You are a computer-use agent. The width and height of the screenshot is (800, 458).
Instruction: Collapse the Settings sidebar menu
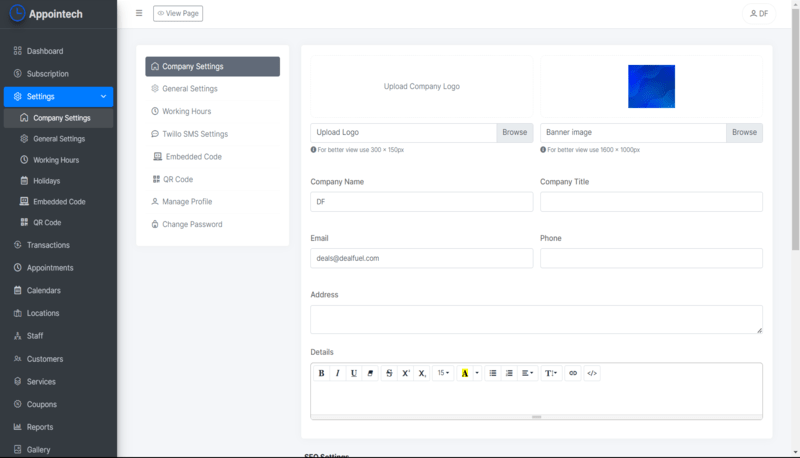click(x=58, y=96)
